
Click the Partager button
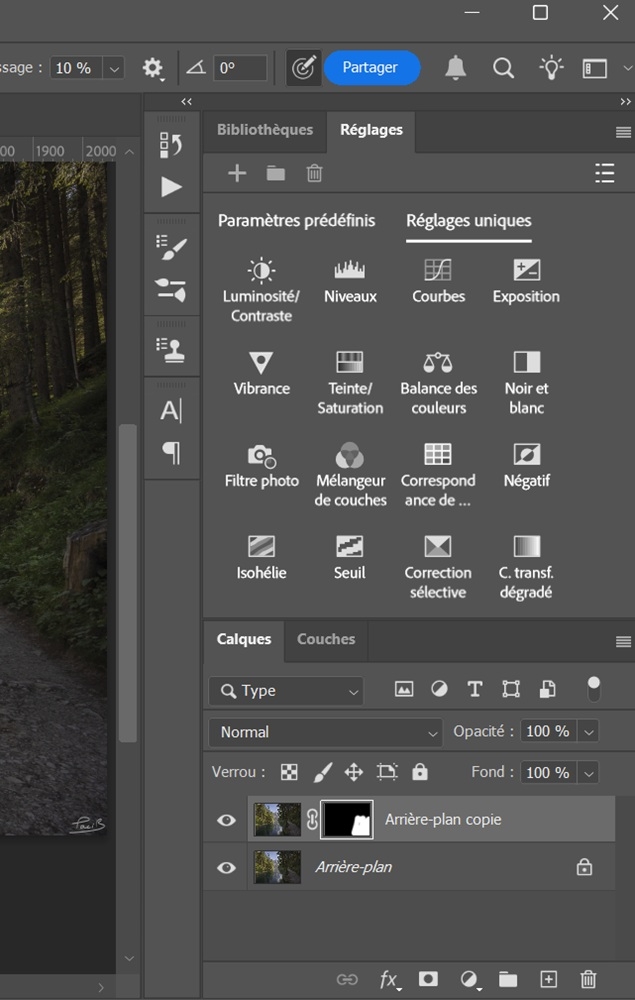(x=372, y=68)
